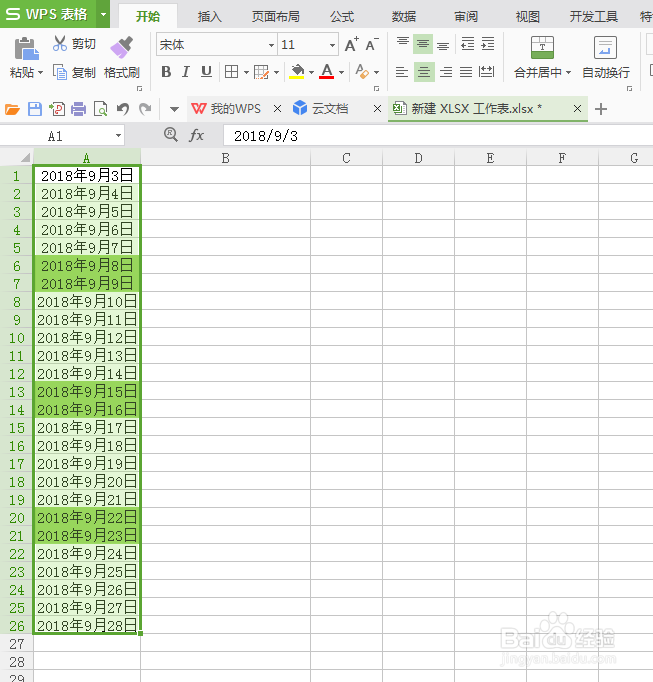
Task: Open file folder icon in quick toolbar
Action: (x=12, y=109)
